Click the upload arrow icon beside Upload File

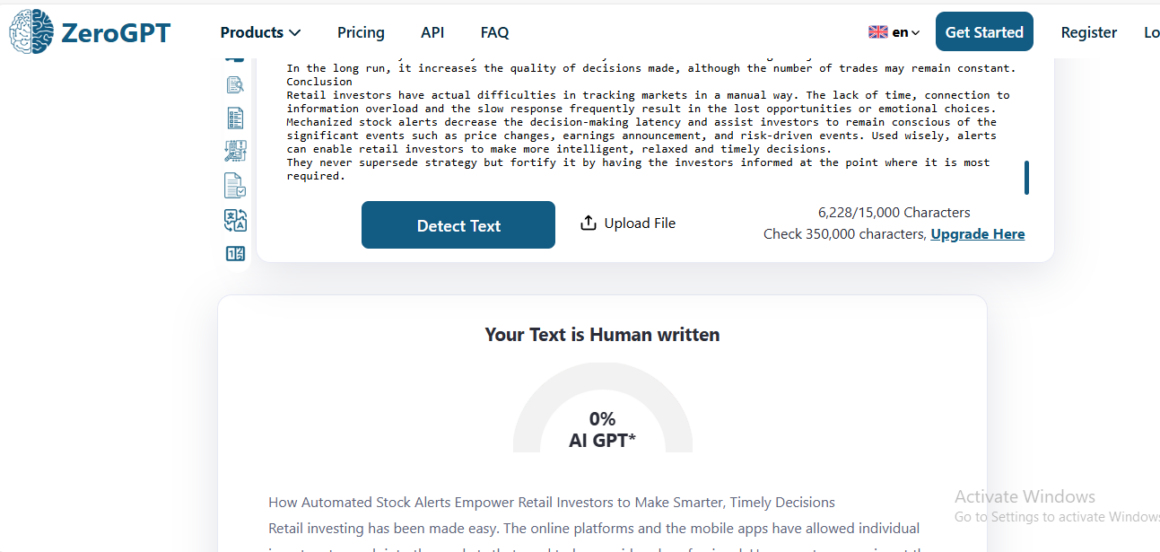pos(588,223)
